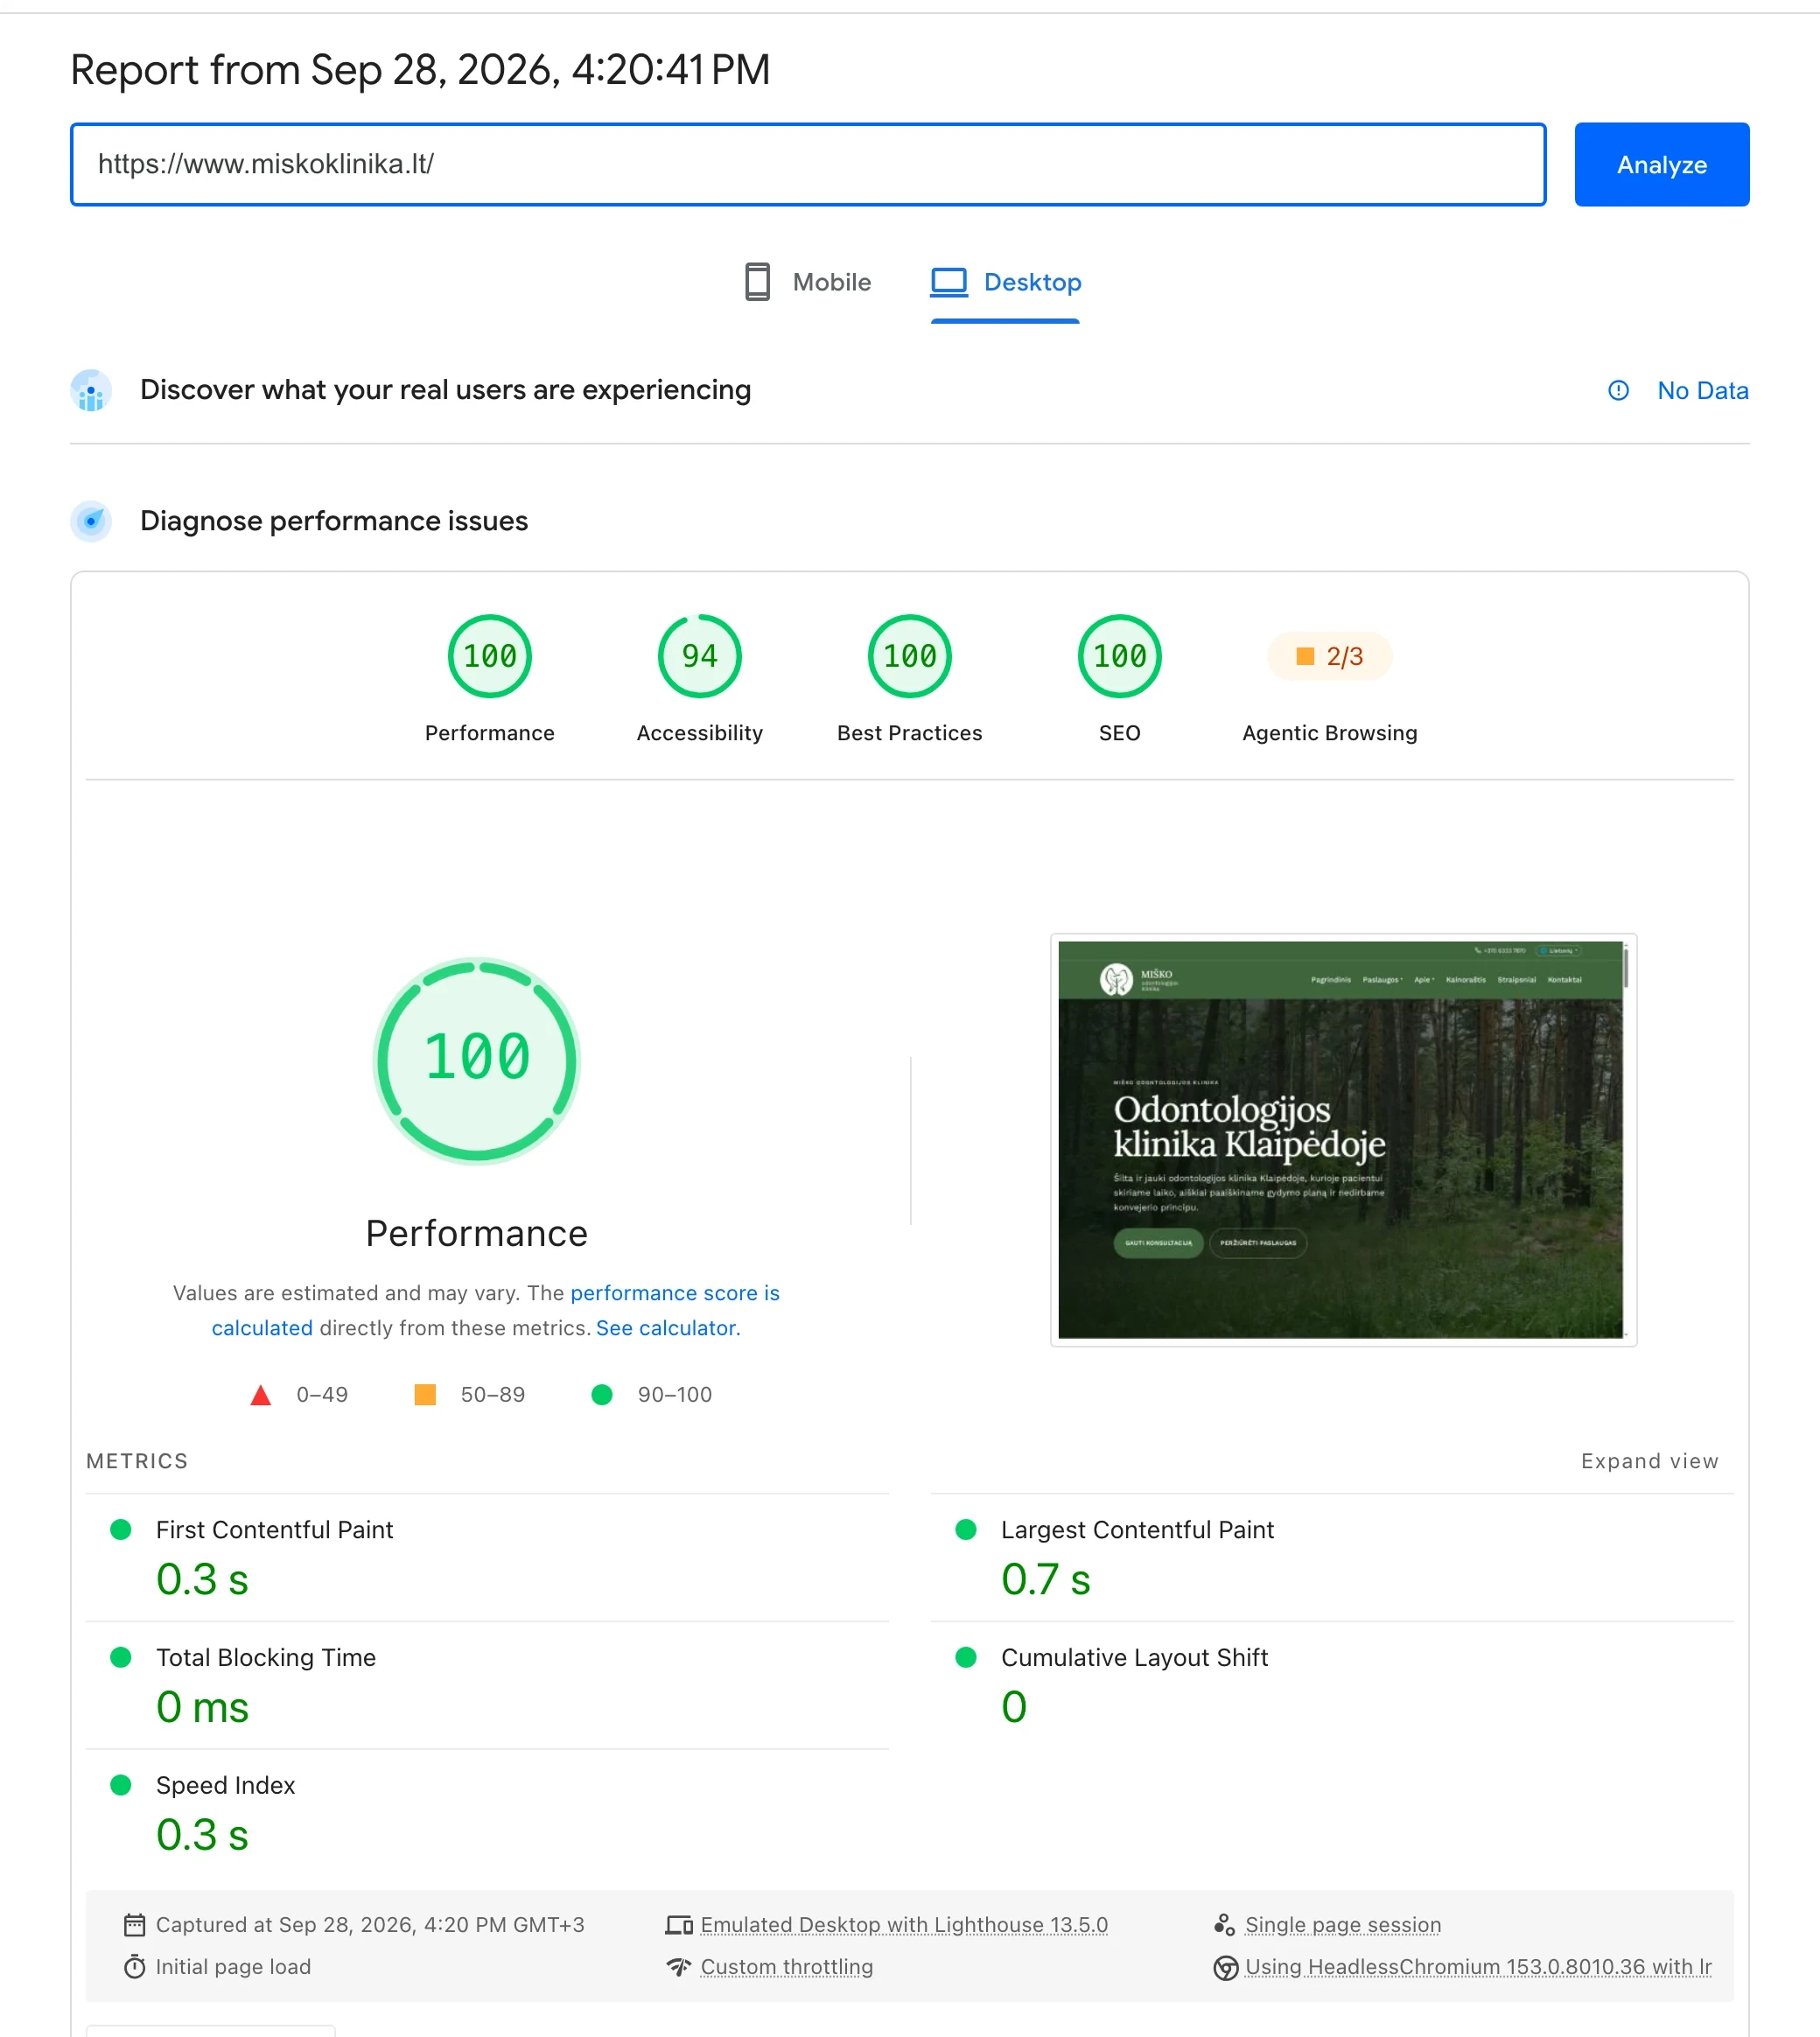The height and width of the screenshot is (2037, 1820).
Task: Click green dot beside Largest Contentful Paint
Action: click(966, 1529)
